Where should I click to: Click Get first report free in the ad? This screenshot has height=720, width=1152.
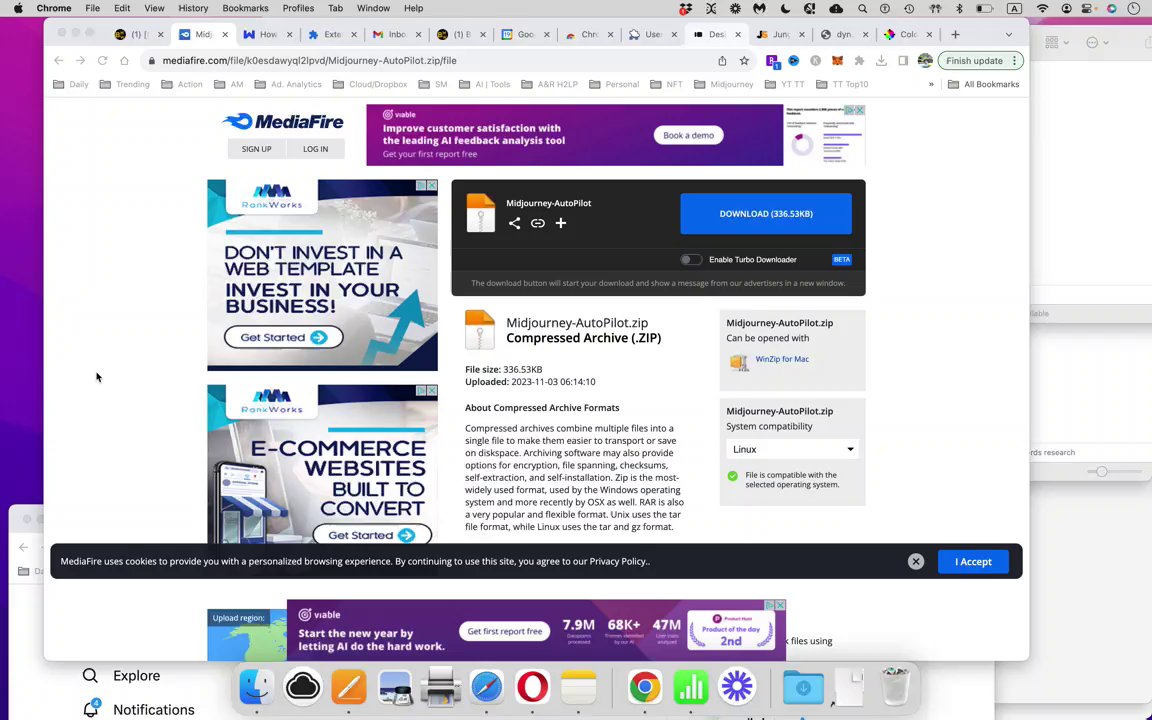[x=505, y=631]
